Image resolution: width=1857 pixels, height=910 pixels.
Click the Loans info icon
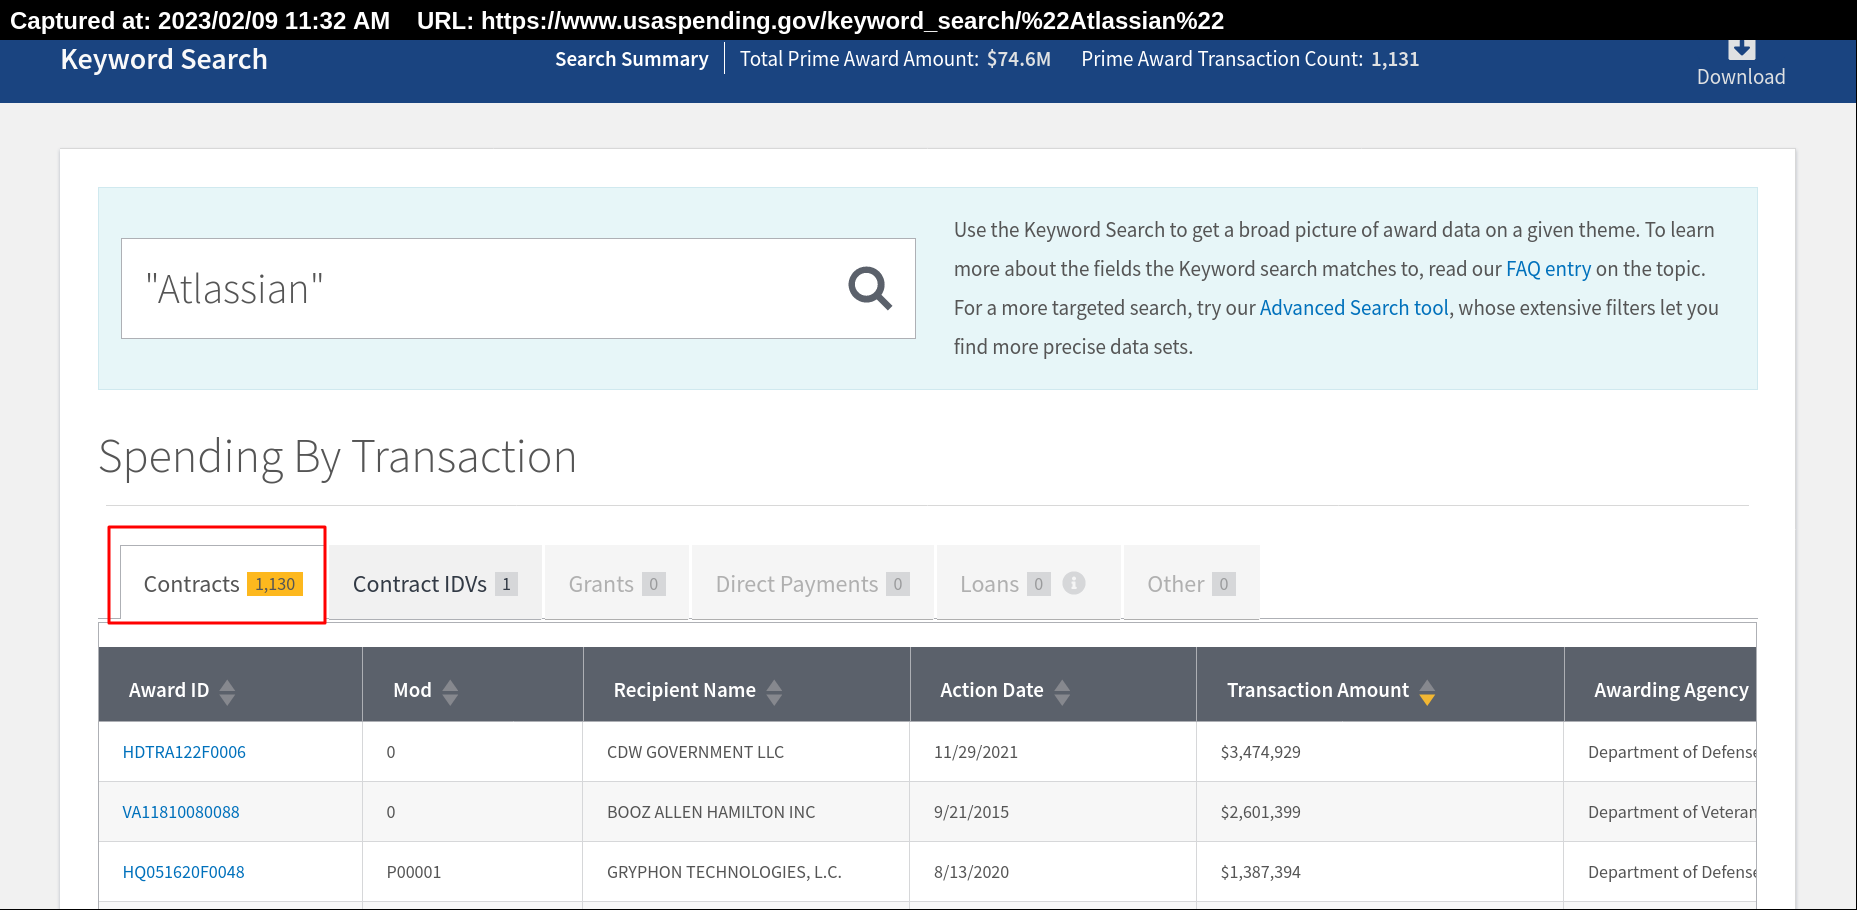tap(1074, 583)
